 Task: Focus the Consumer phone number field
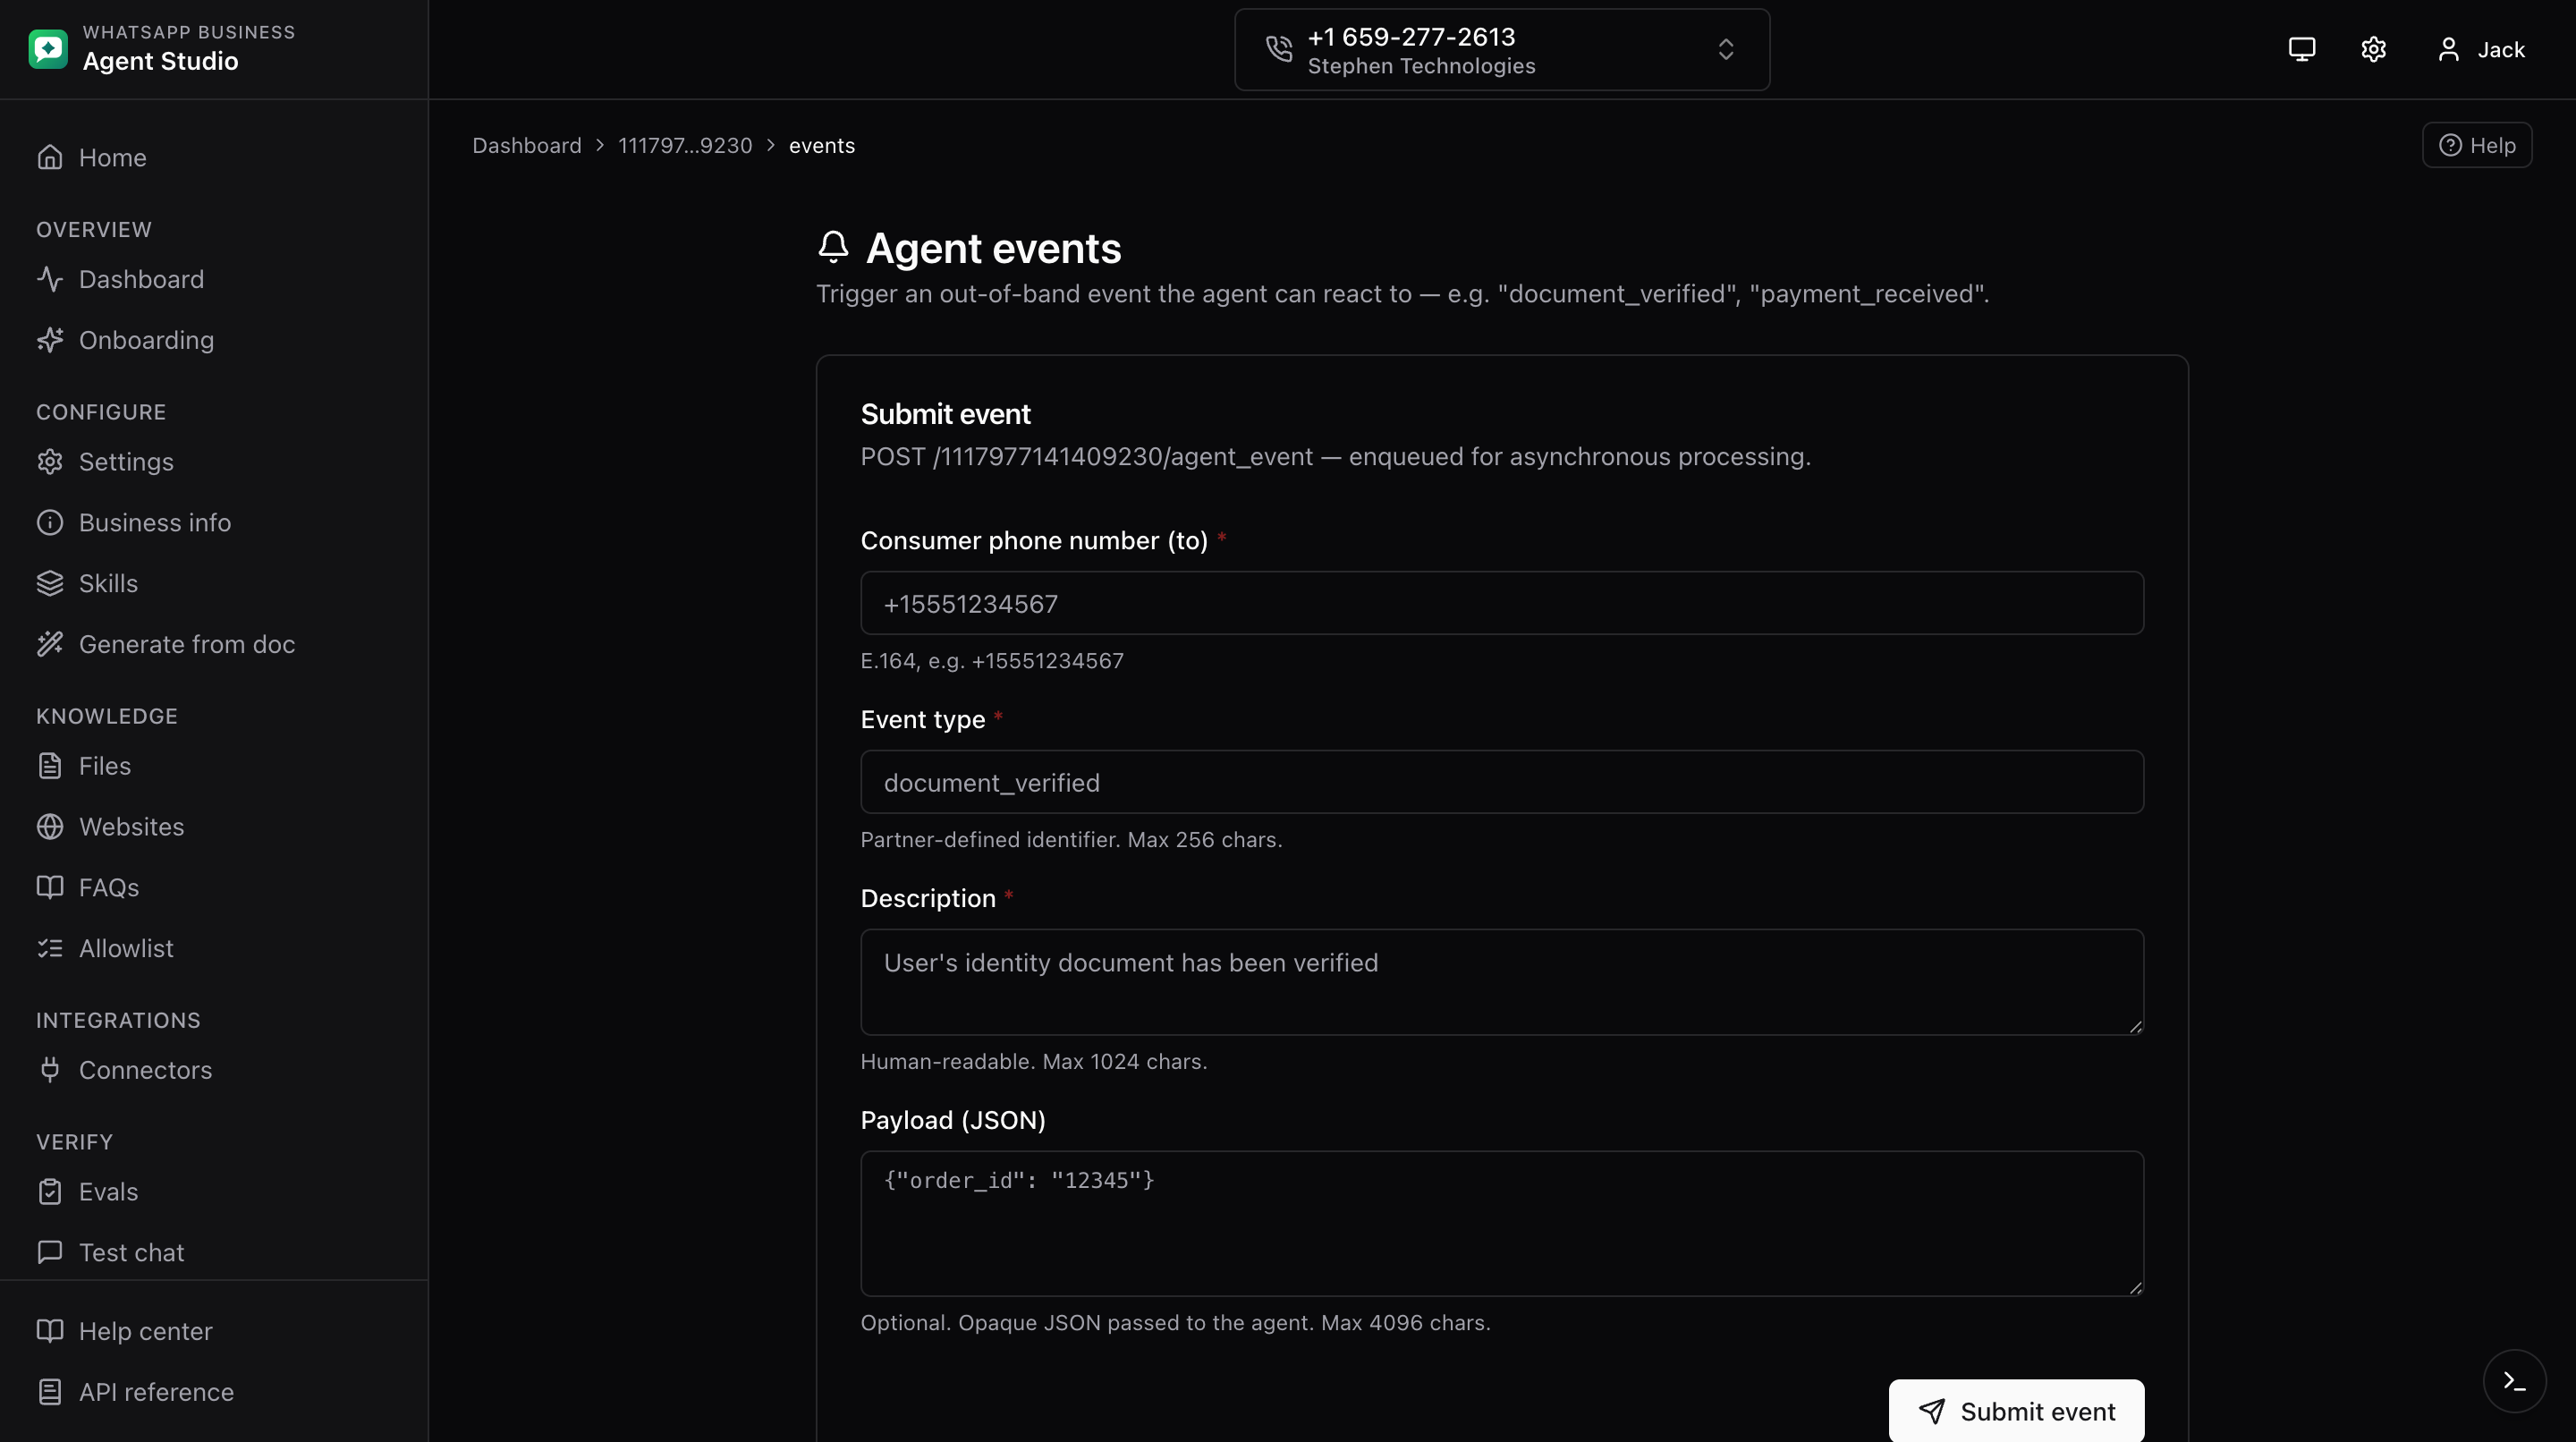coord(1502,603)
